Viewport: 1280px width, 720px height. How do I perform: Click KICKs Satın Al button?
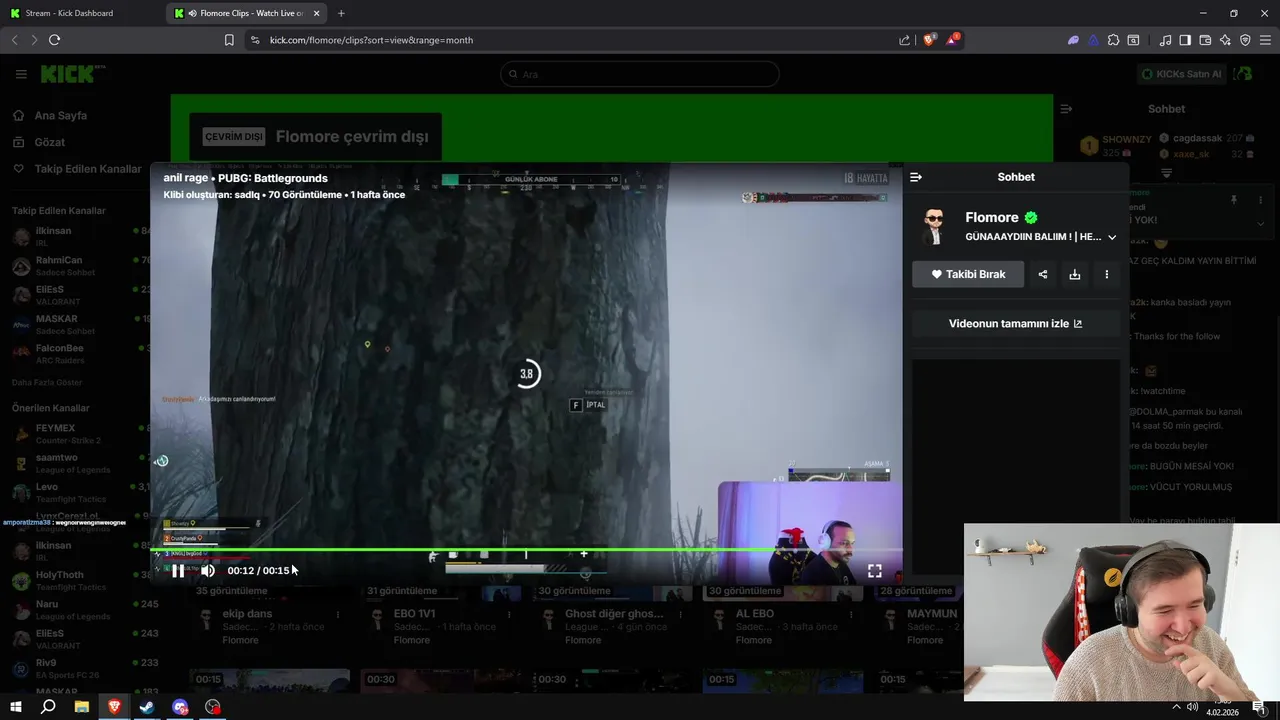pos(1182,74)
